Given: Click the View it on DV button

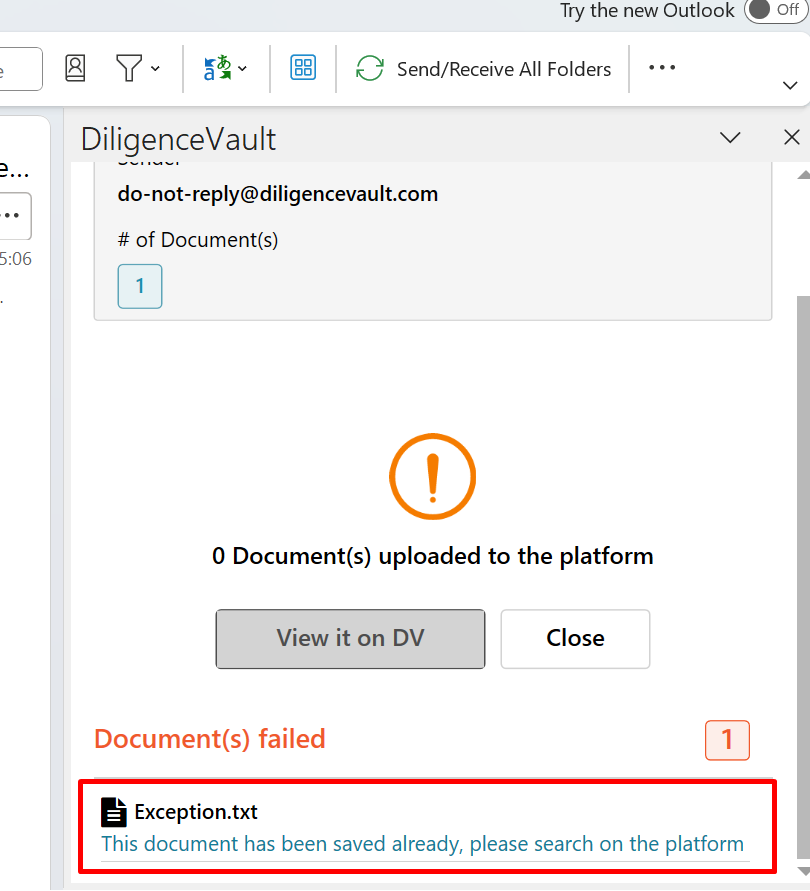Looking at the screenshot, I should click(350, 639).
